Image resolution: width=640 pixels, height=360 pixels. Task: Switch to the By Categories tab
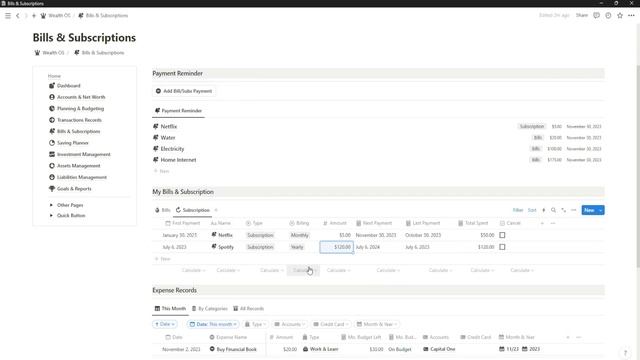click(x=210, y=309)
